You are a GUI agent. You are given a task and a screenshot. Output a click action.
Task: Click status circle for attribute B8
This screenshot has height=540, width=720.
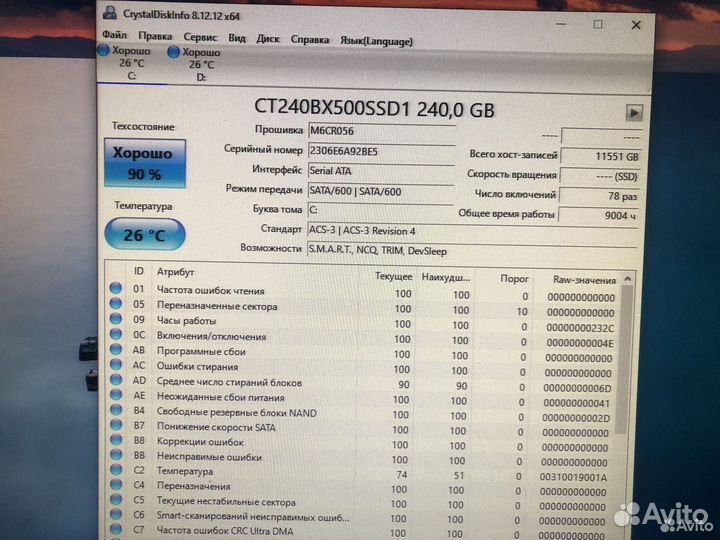(x=116, y=440)
